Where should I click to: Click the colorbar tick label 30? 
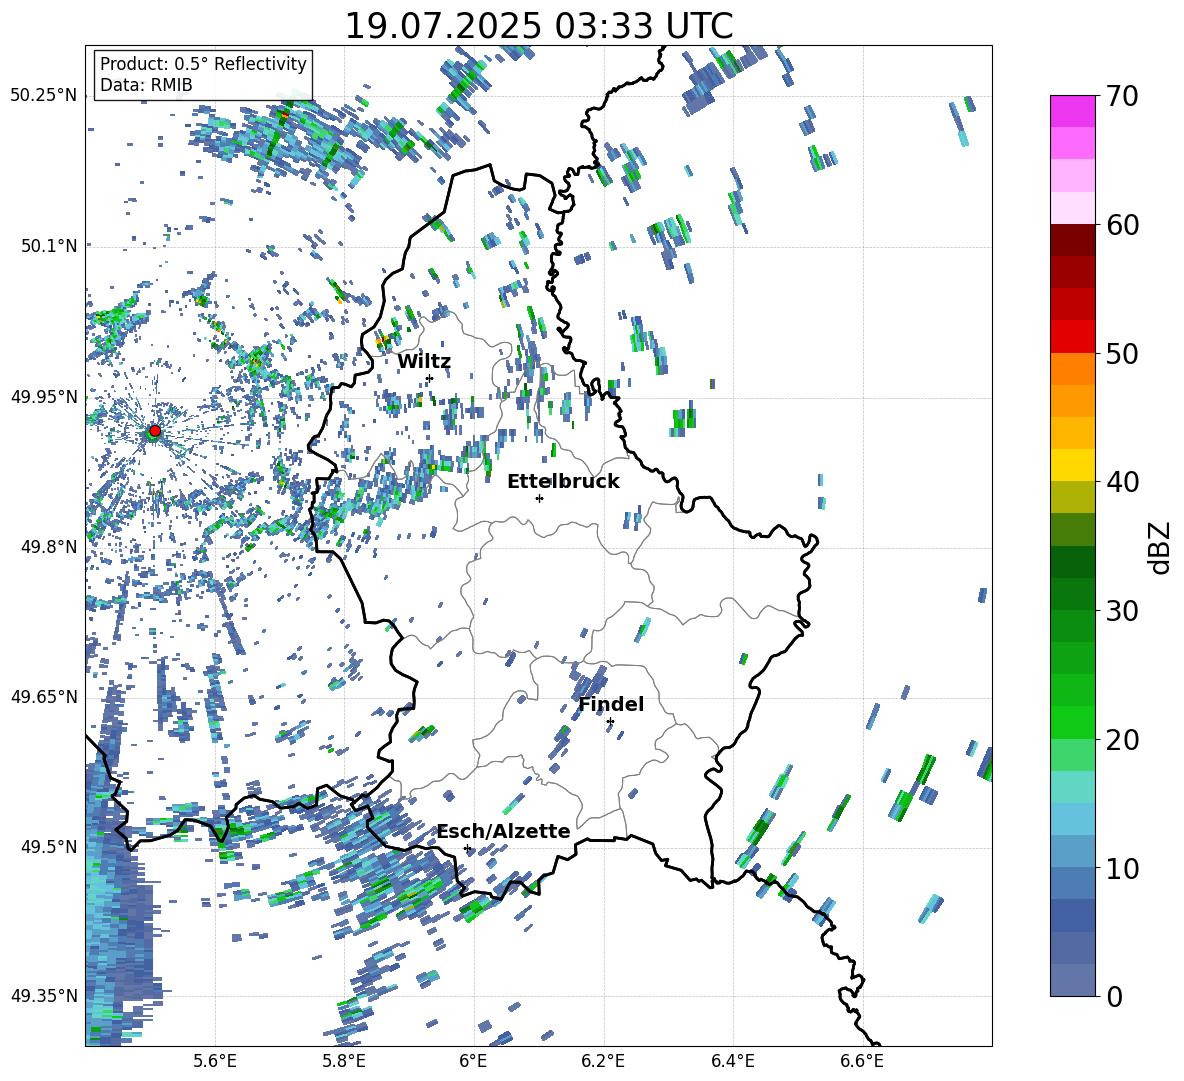pos(1122,611)
